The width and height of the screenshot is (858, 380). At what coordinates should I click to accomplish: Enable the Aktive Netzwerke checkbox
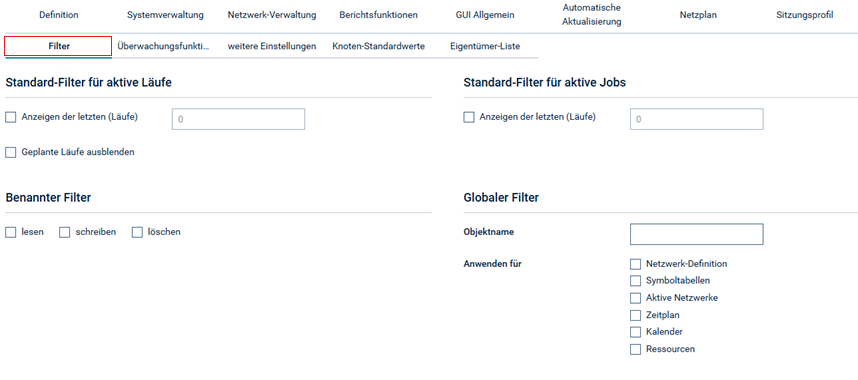pyautogui.click(x=635, y=298)
